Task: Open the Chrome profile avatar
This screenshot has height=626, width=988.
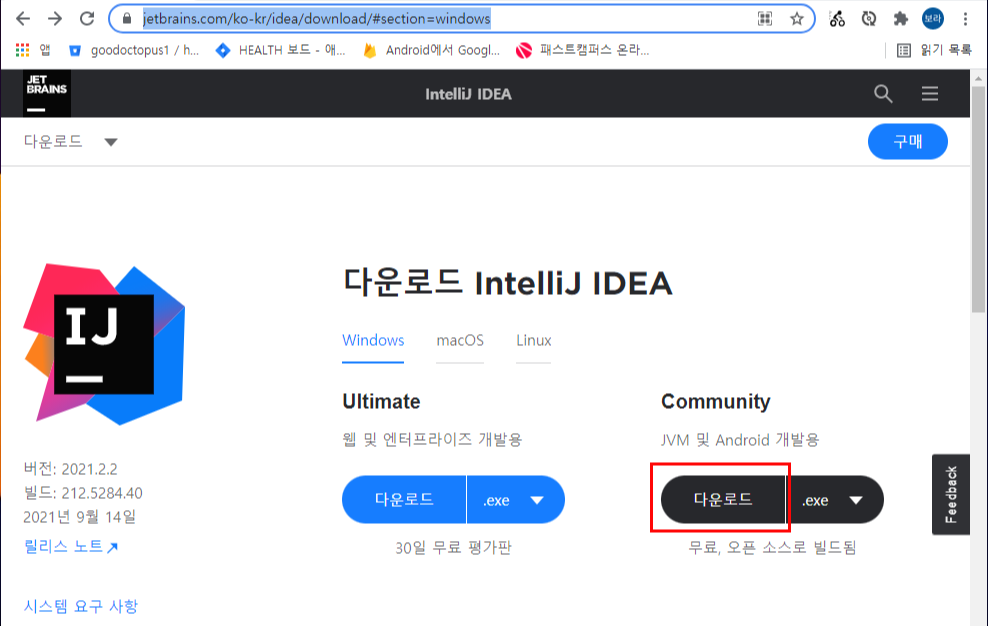Action: (933, 19)
